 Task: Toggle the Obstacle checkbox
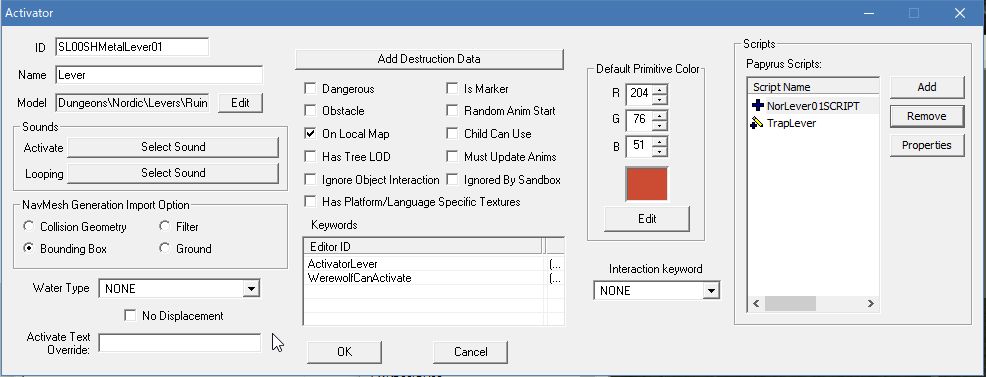point(310,111)
